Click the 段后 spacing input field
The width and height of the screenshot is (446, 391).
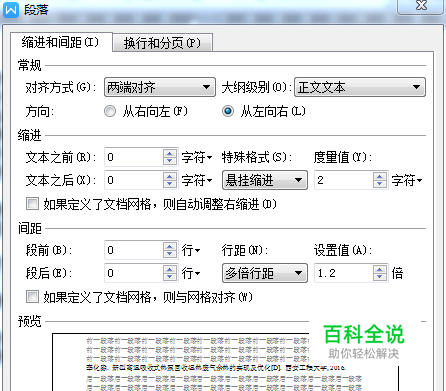(134, 273)
